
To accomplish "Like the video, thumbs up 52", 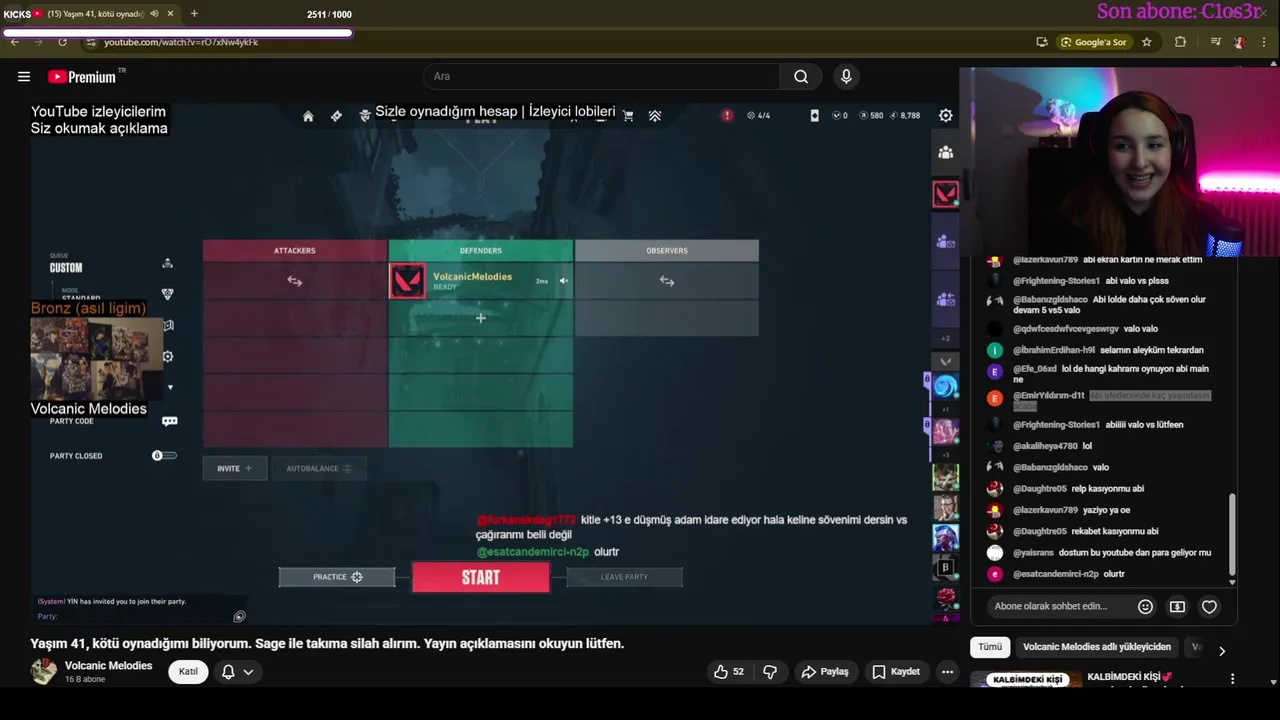I will 729,672.
